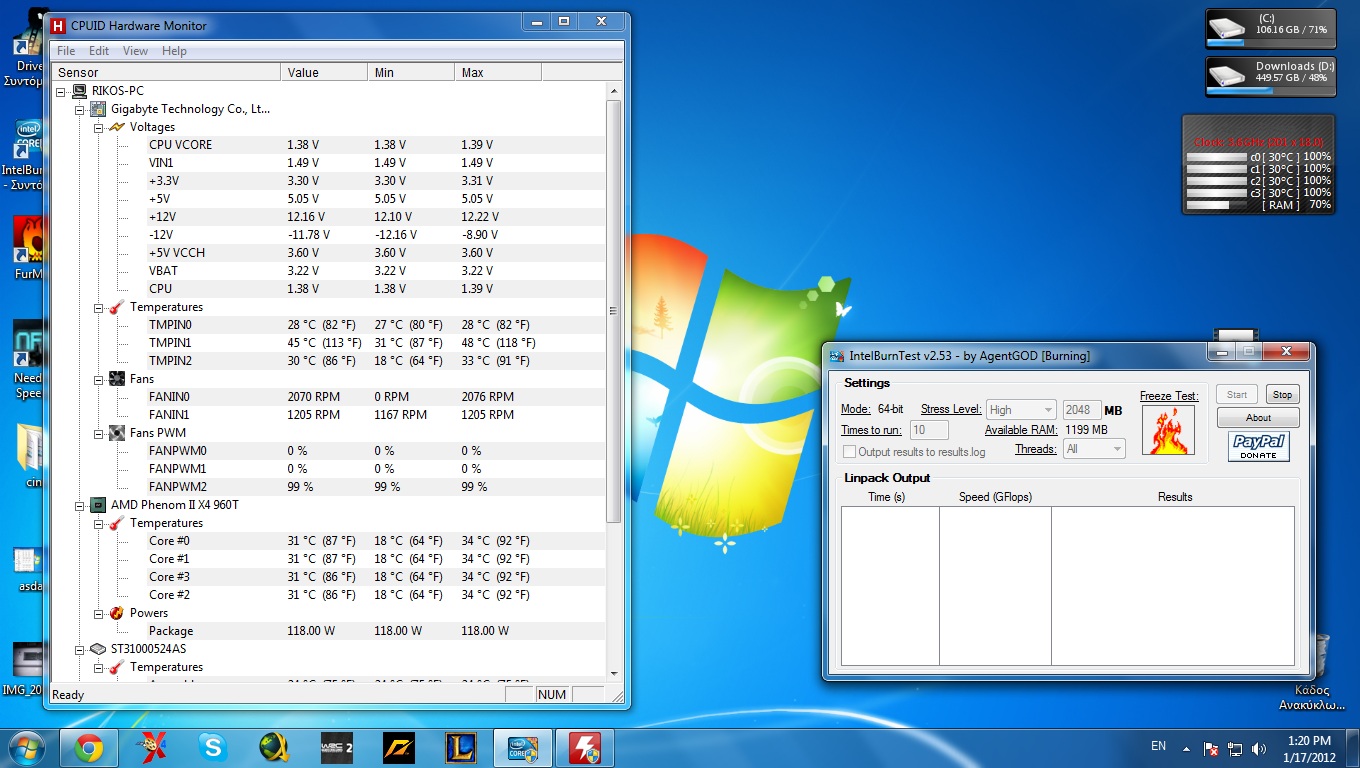Open the Windows Start menu
Viewport: 1360px width, 768px height.
click(x=27, y=747)
